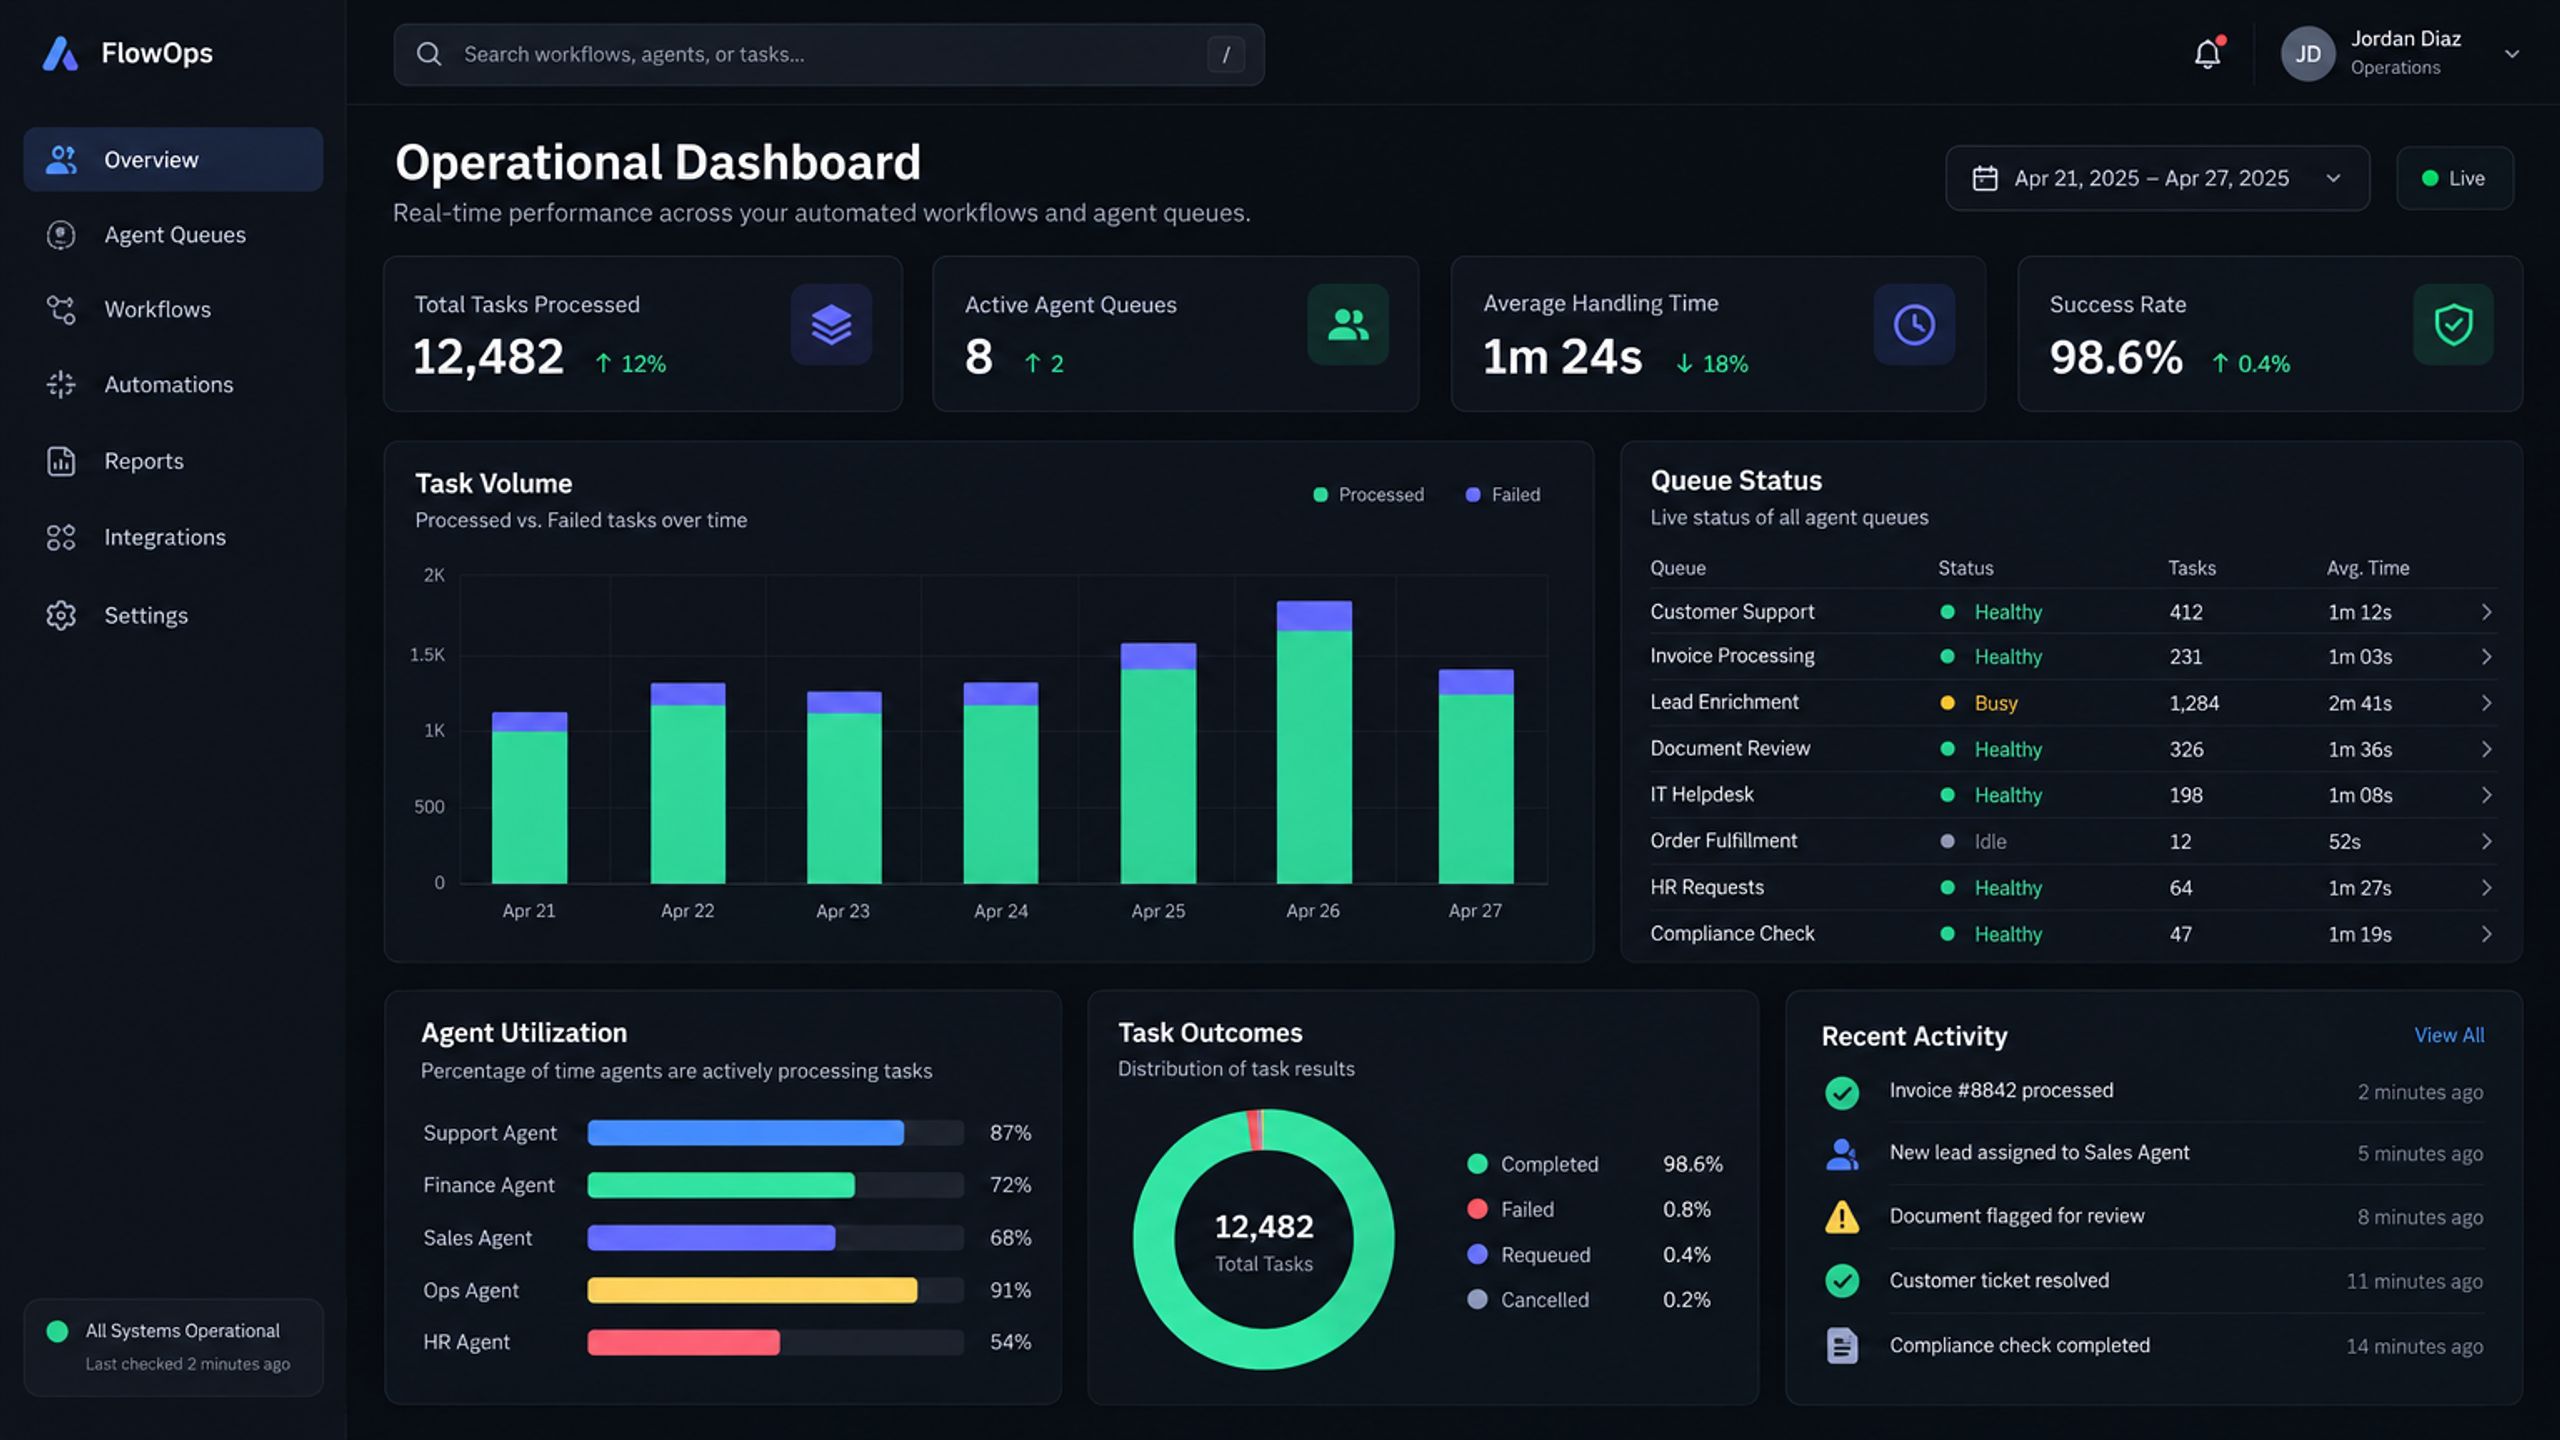
Task: Select the Overview sidebar item
Action: 173,159
